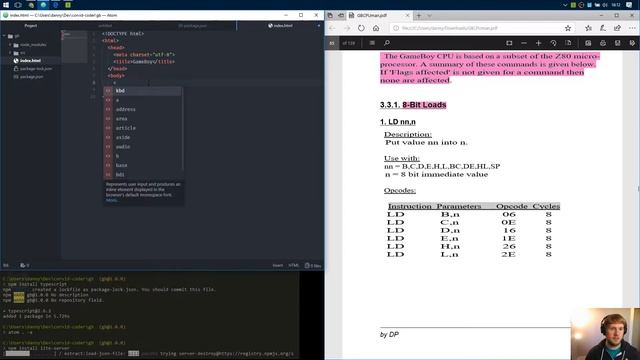Viewport: 640px width, 360px height.
Task: Show tabs you've set aside
Action: [330, 16]
